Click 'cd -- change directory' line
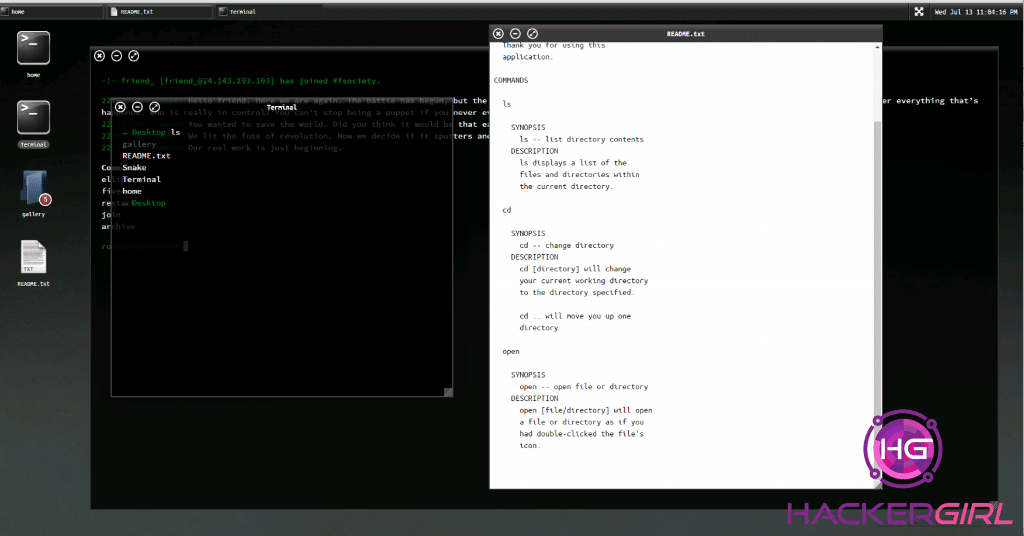The image size is (1024, 536). coord(566,245)
